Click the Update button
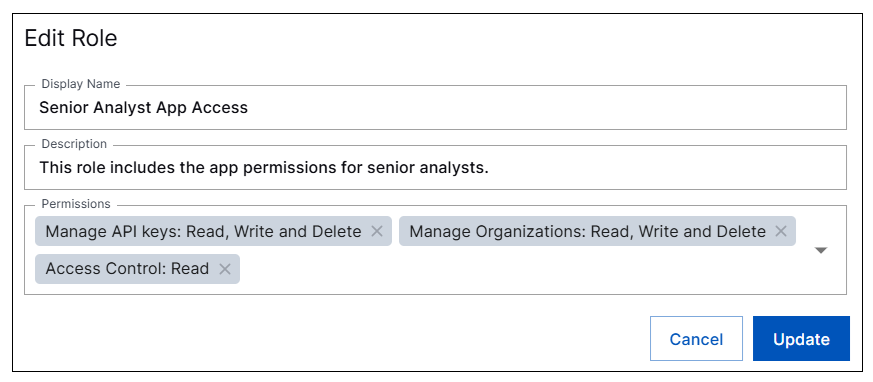This screenshot has width=873, height=382. 801,339
